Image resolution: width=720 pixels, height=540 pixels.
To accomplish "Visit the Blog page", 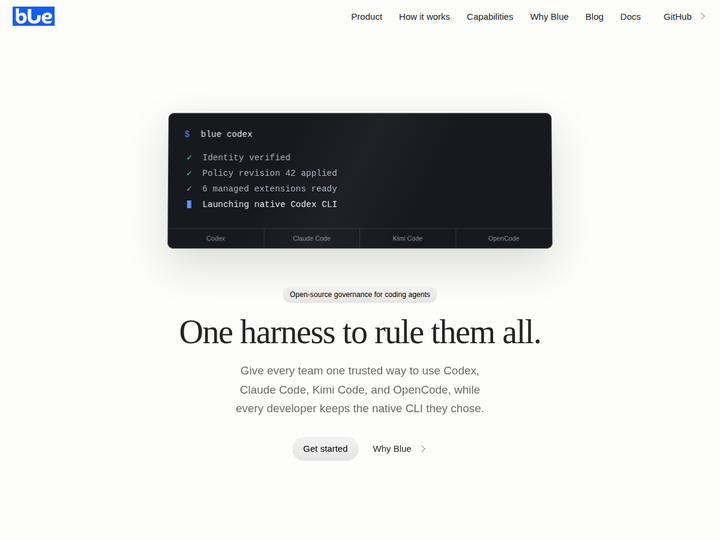I will [594, 17].
